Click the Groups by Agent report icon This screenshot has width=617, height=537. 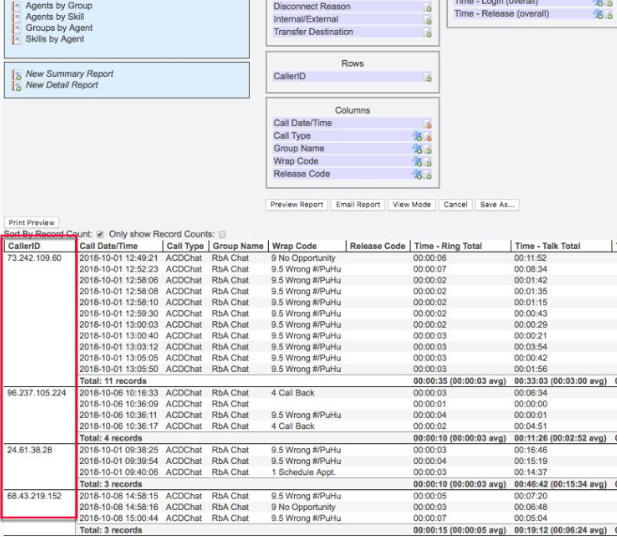click(x=16, y=30)
